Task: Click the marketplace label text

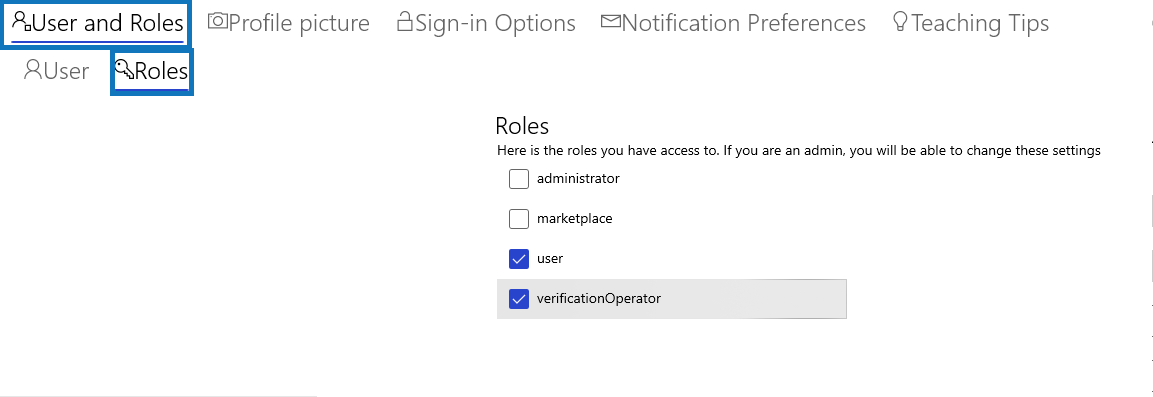Action: (x=574, y=219)
